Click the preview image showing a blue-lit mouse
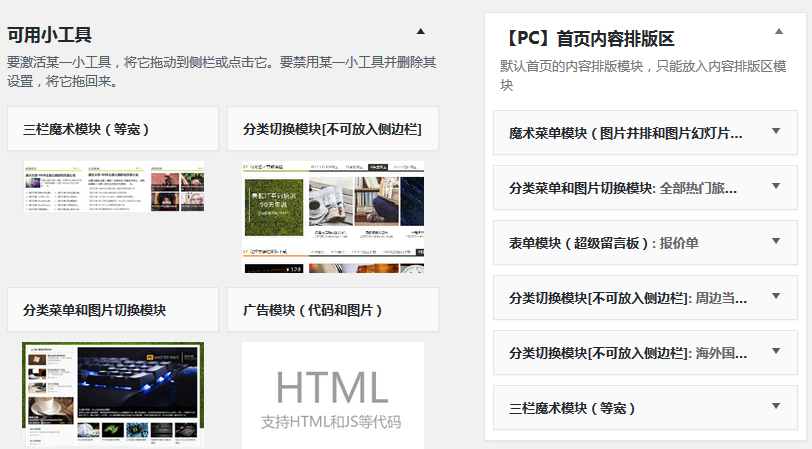 tap(113, 393)
